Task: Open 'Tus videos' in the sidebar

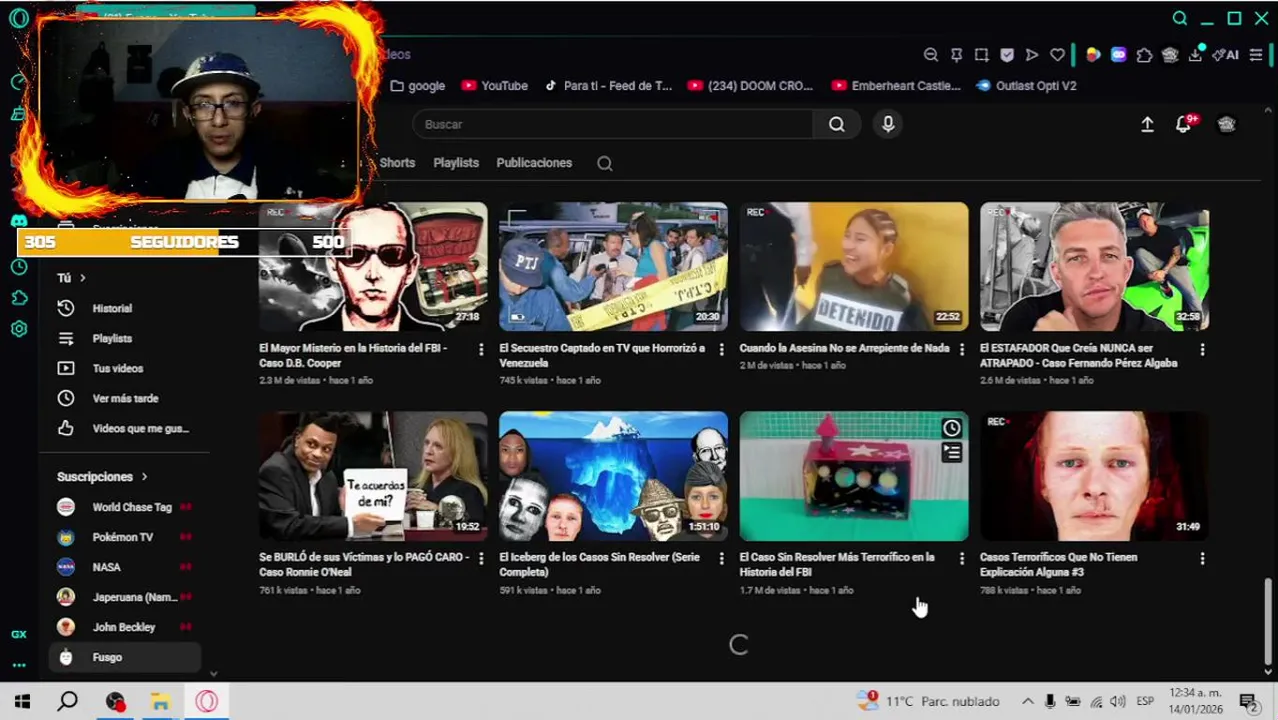Action: 125,369
